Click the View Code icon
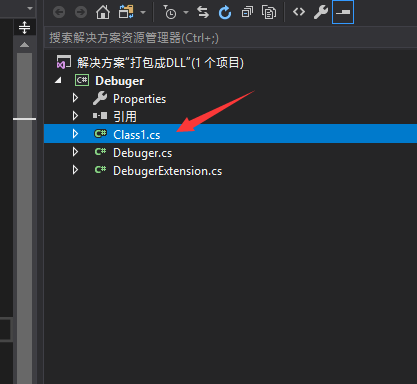417x384 pixels. pos(299,12)
